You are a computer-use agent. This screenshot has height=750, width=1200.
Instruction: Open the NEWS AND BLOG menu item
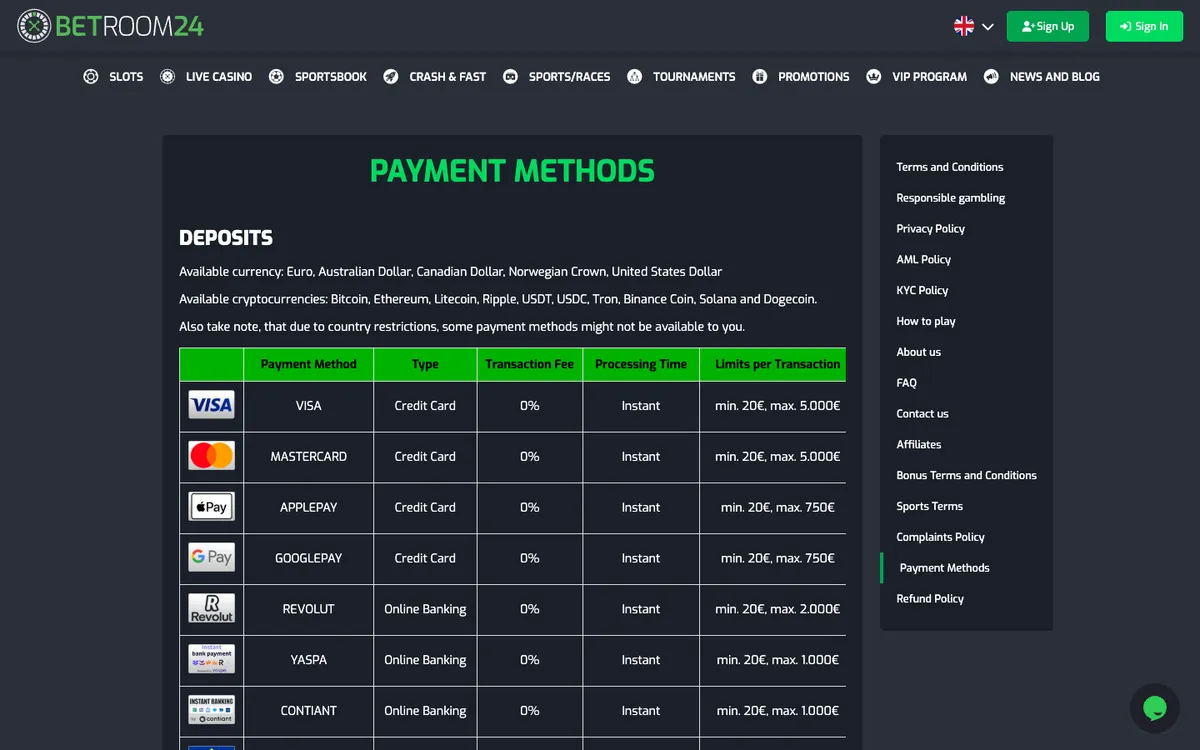coord(1055,77)
